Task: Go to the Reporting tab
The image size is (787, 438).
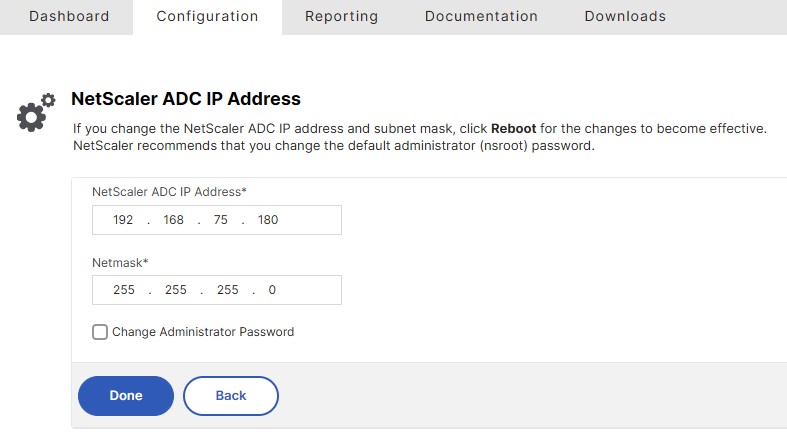Action: pyautogui.click(x=341, y=16)
